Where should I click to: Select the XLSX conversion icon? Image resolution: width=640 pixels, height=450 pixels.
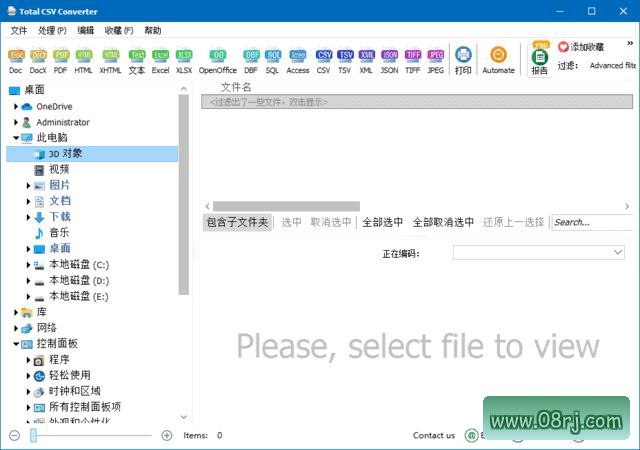click(x=184, y=61)
